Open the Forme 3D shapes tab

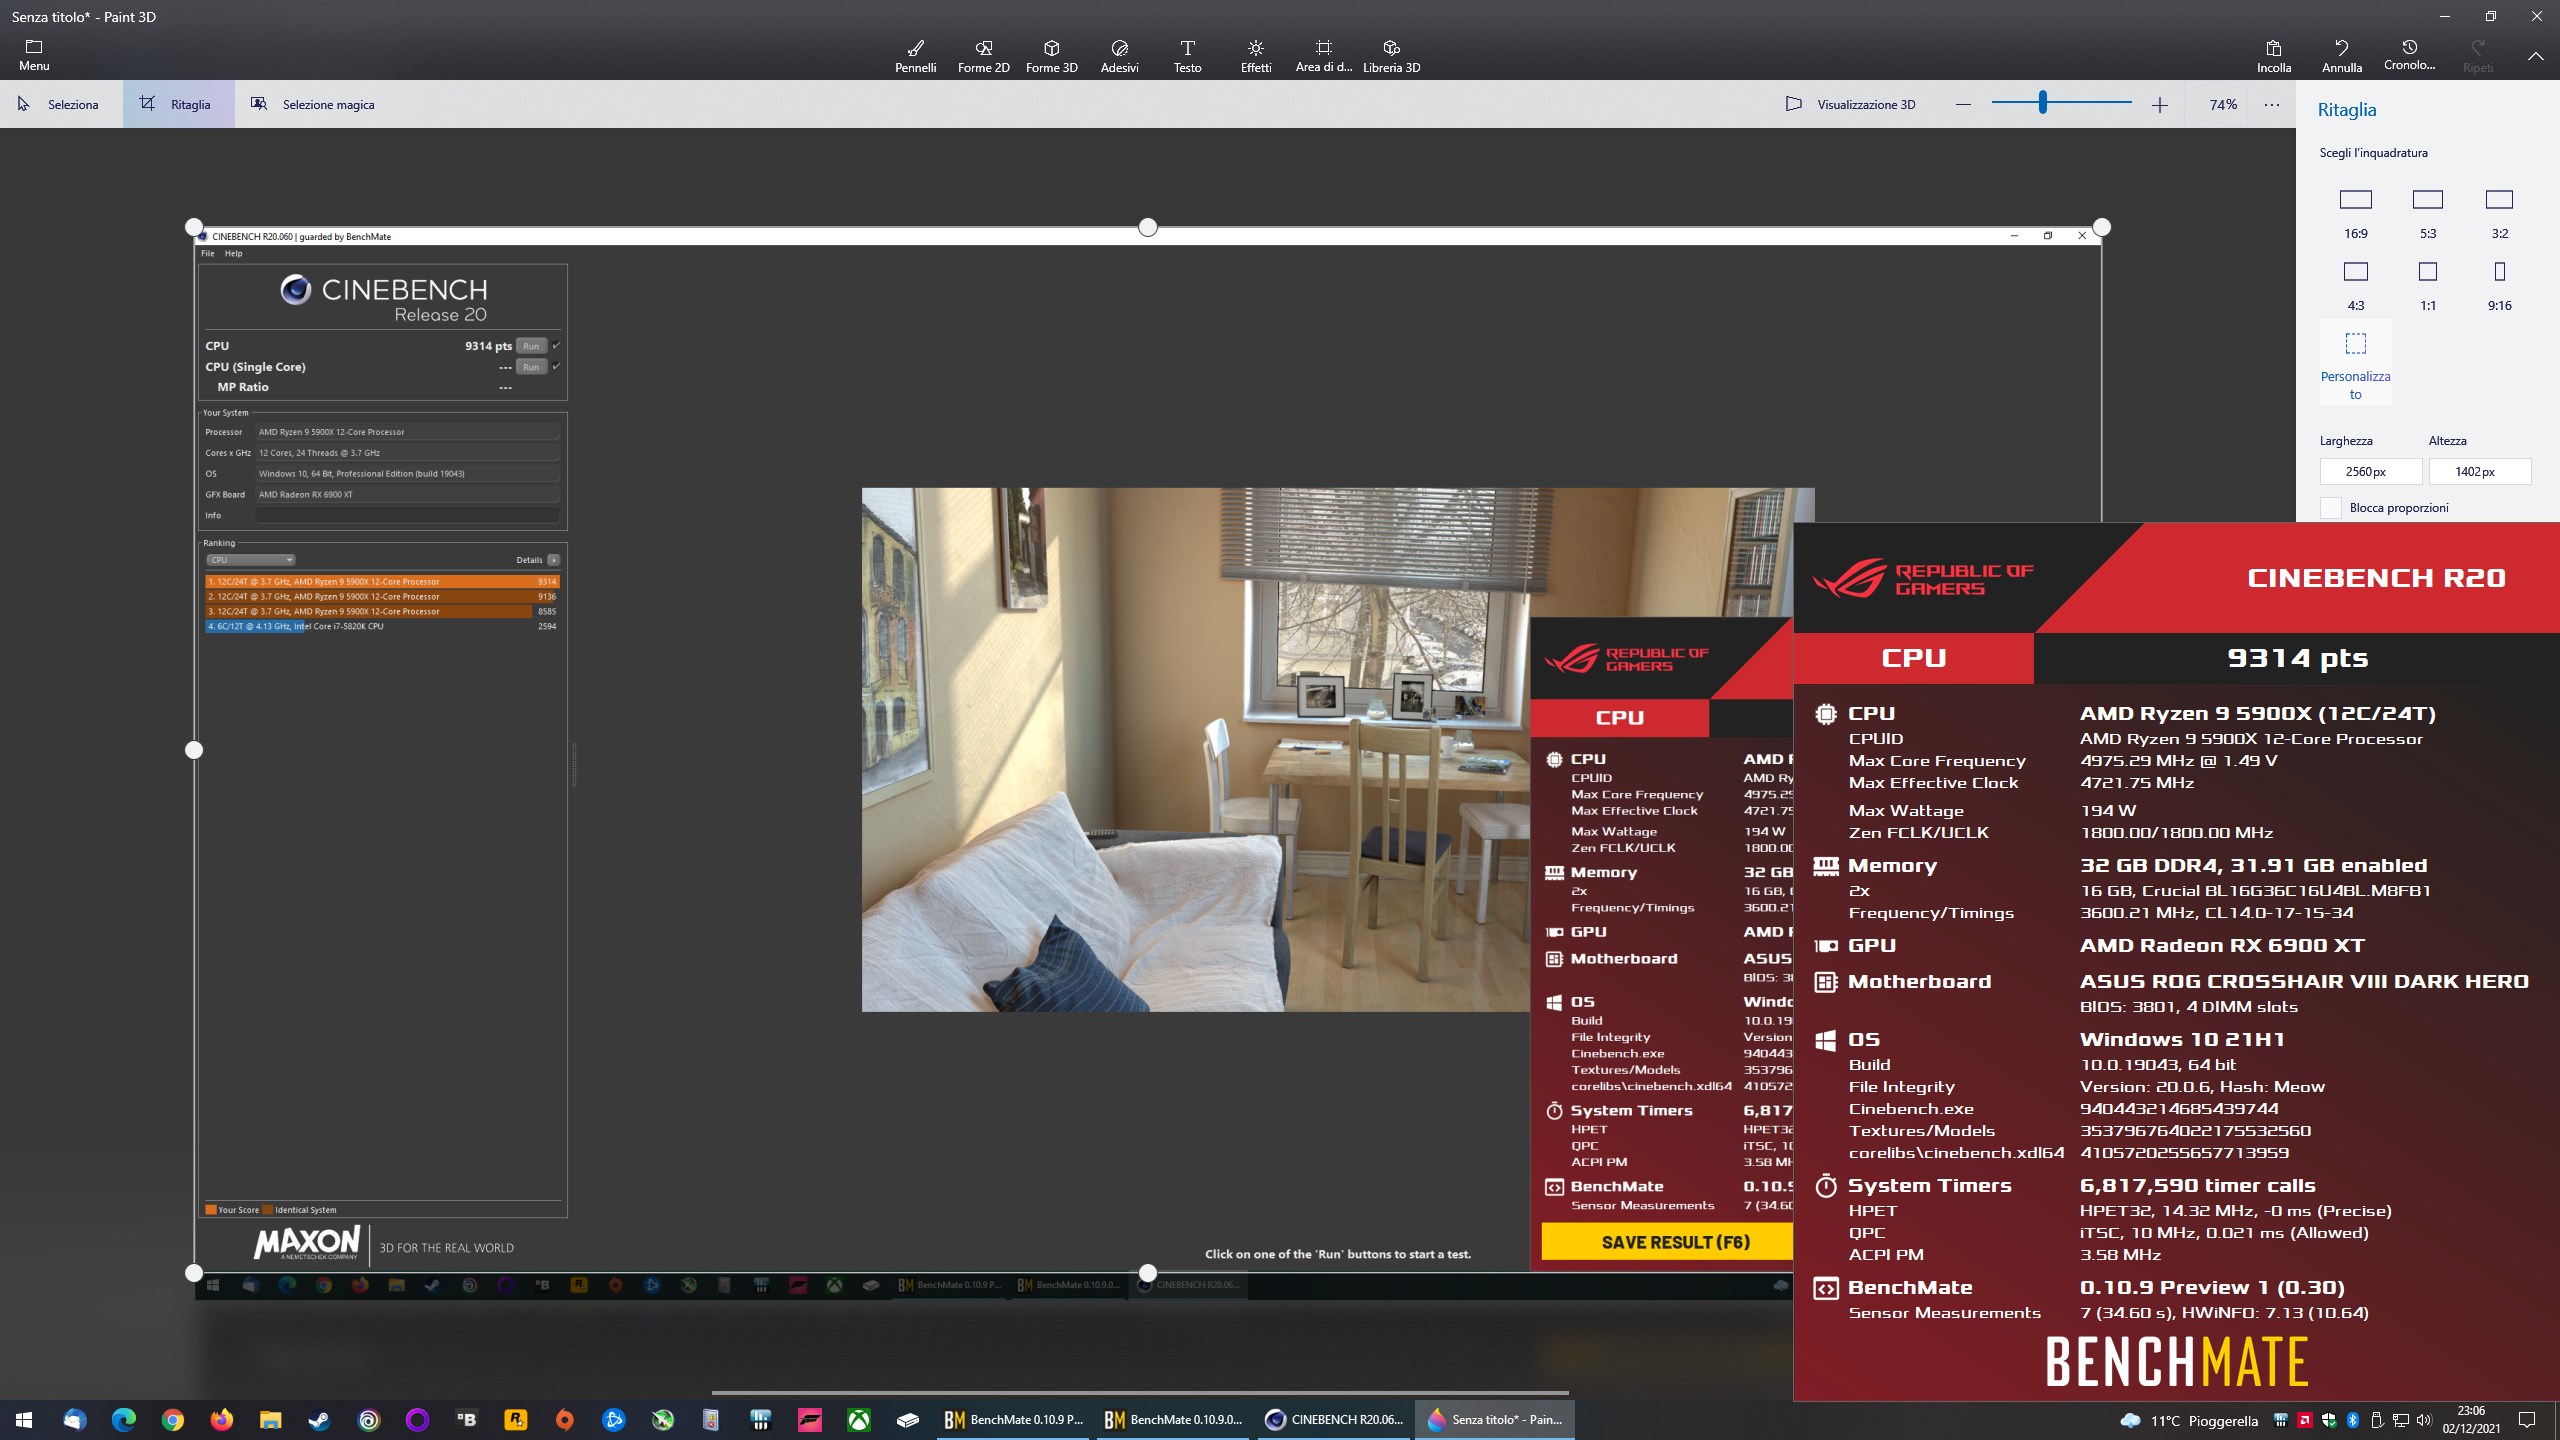point(1051,56)
